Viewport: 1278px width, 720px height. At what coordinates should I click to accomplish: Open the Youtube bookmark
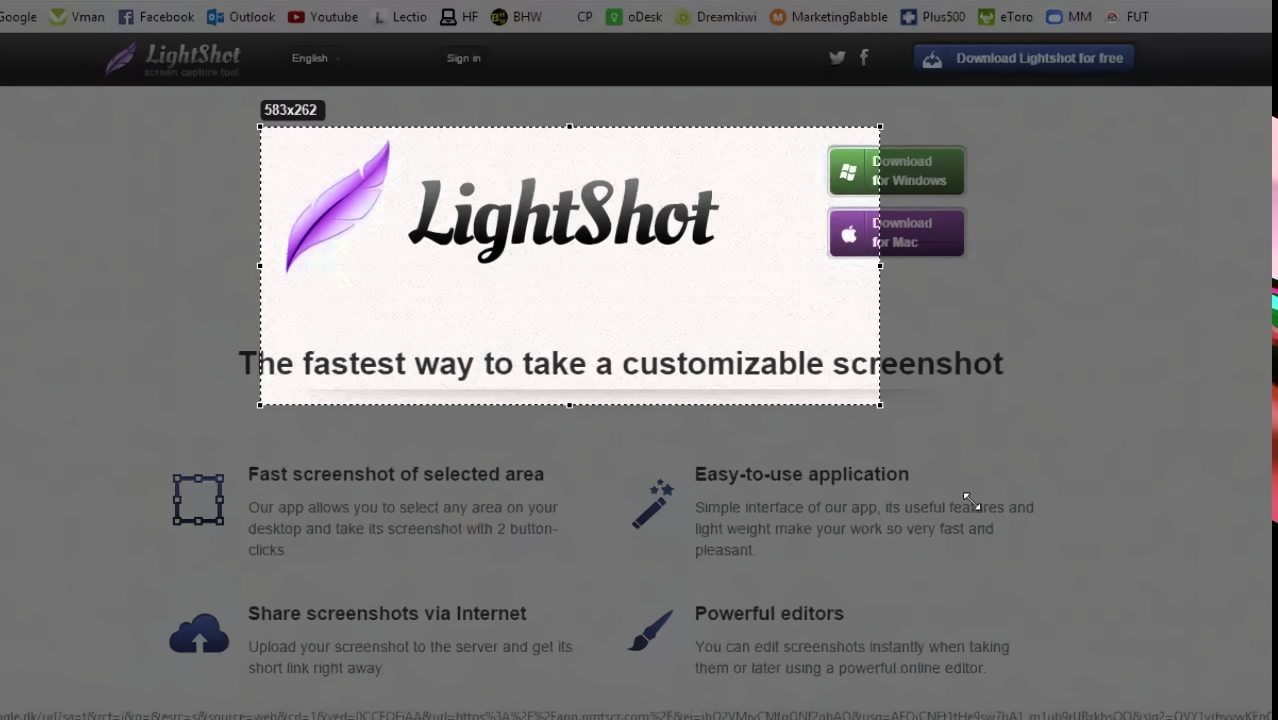pyautogui.click(x=323, y=17)
